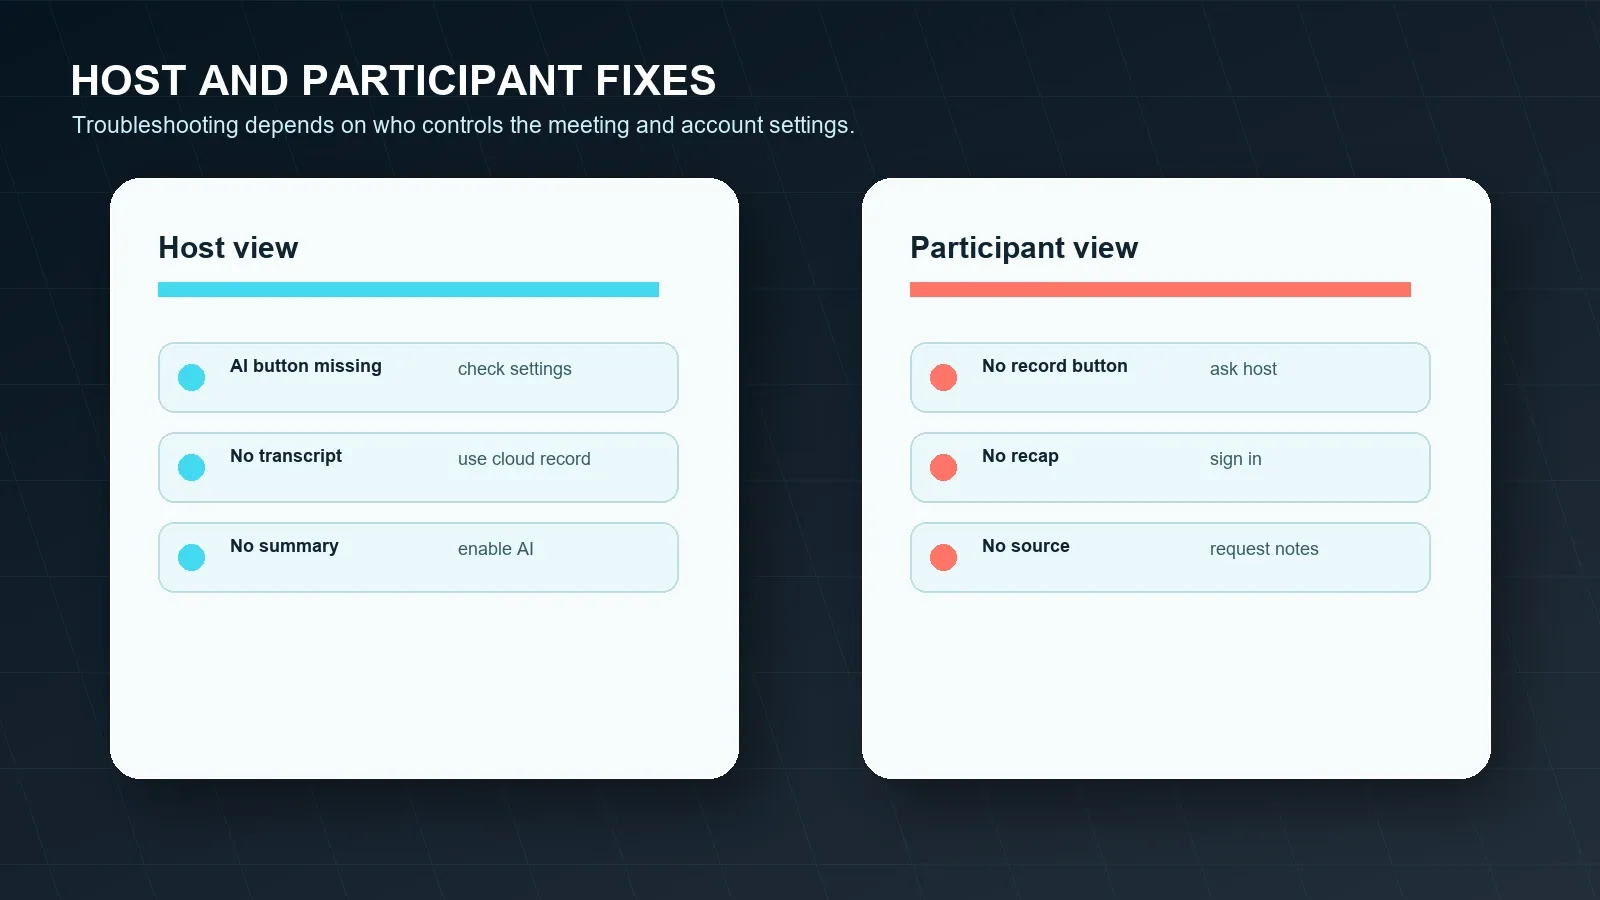The width and height of the screenshot is (1600, 900).
Task: Click the request notes fix text
Action: pos(1264,549)
